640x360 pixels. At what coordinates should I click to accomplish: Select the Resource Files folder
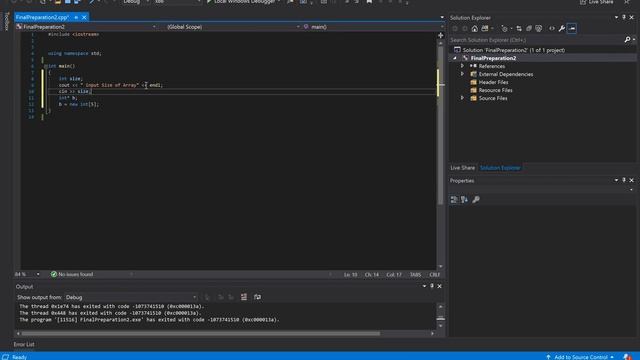(495, 90)
